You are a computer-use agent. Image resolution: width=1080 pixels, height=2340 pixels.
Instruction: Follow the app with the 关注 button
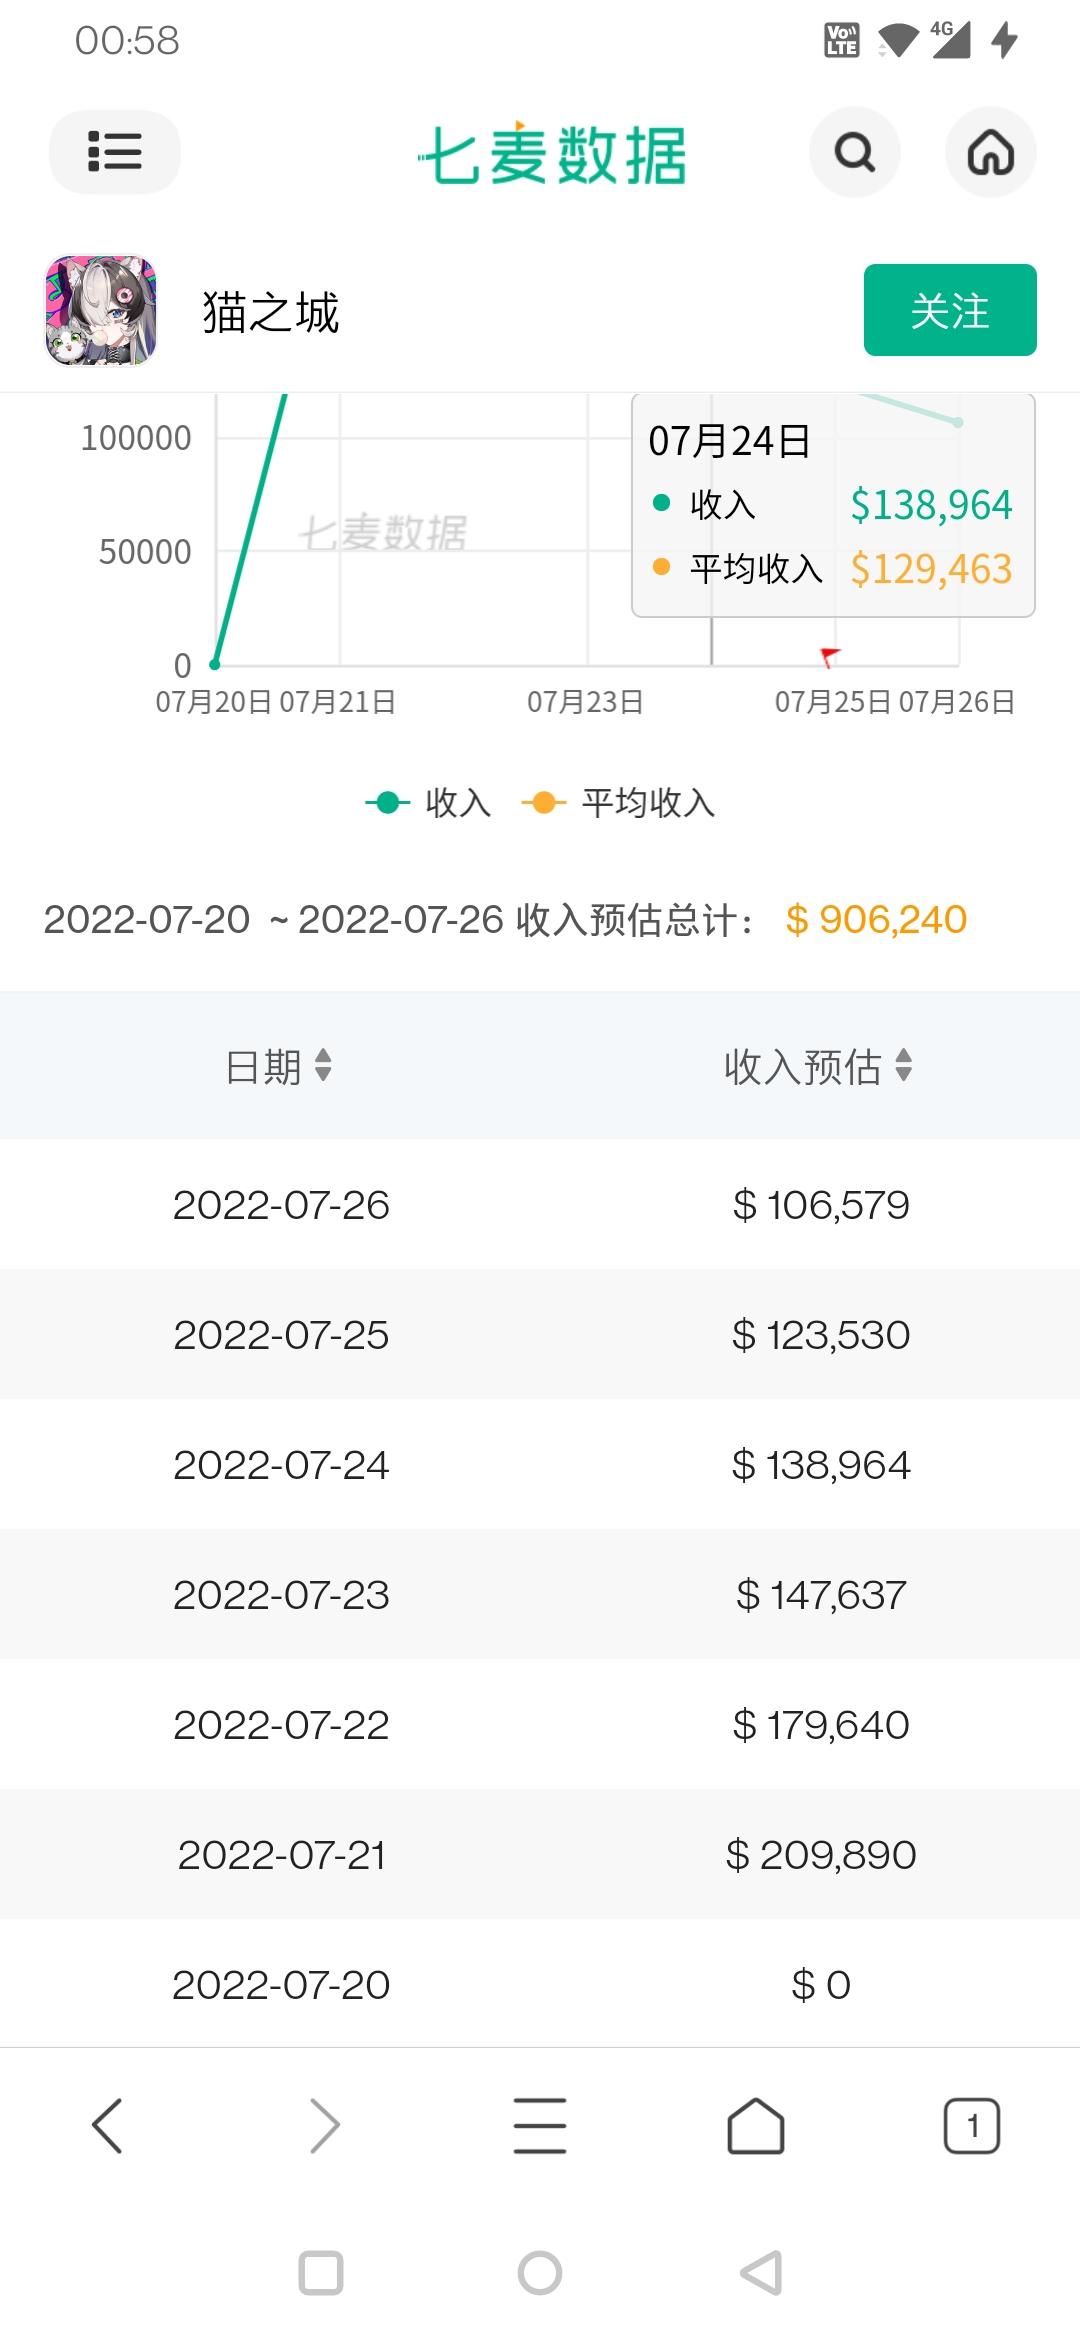(950, 310)
